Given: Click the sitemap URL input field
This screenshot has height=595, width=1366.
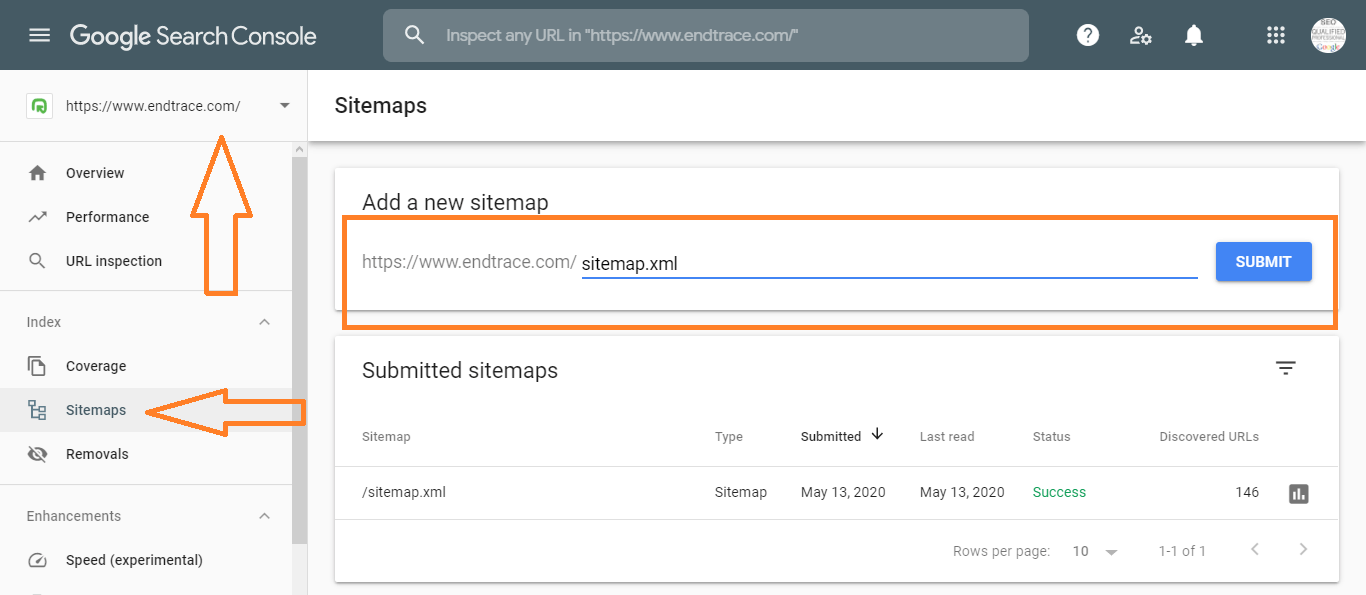Looking at the screenshot, I should (889, 264).
